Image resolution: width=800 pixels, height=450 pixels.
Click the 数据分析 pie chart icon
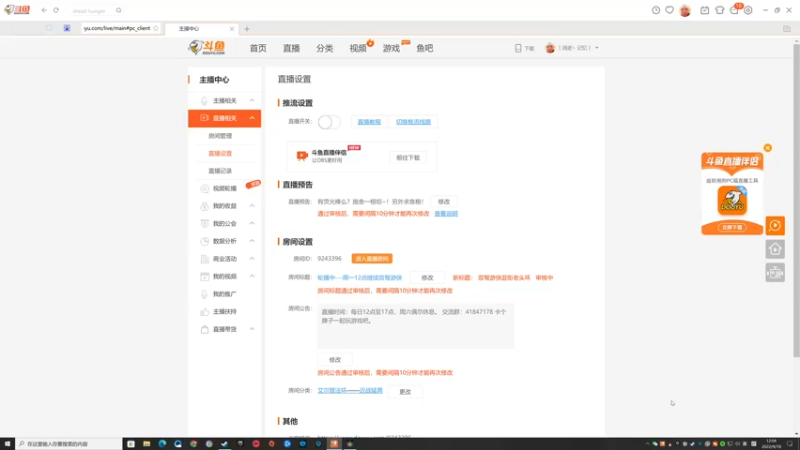click(204, 241)
